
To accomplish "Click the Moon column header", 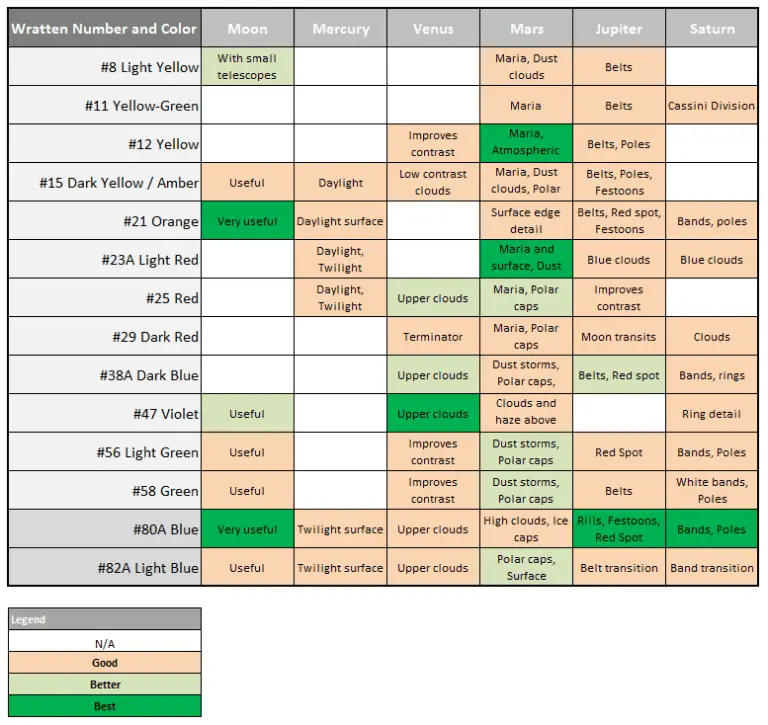I will click(247, 29).
